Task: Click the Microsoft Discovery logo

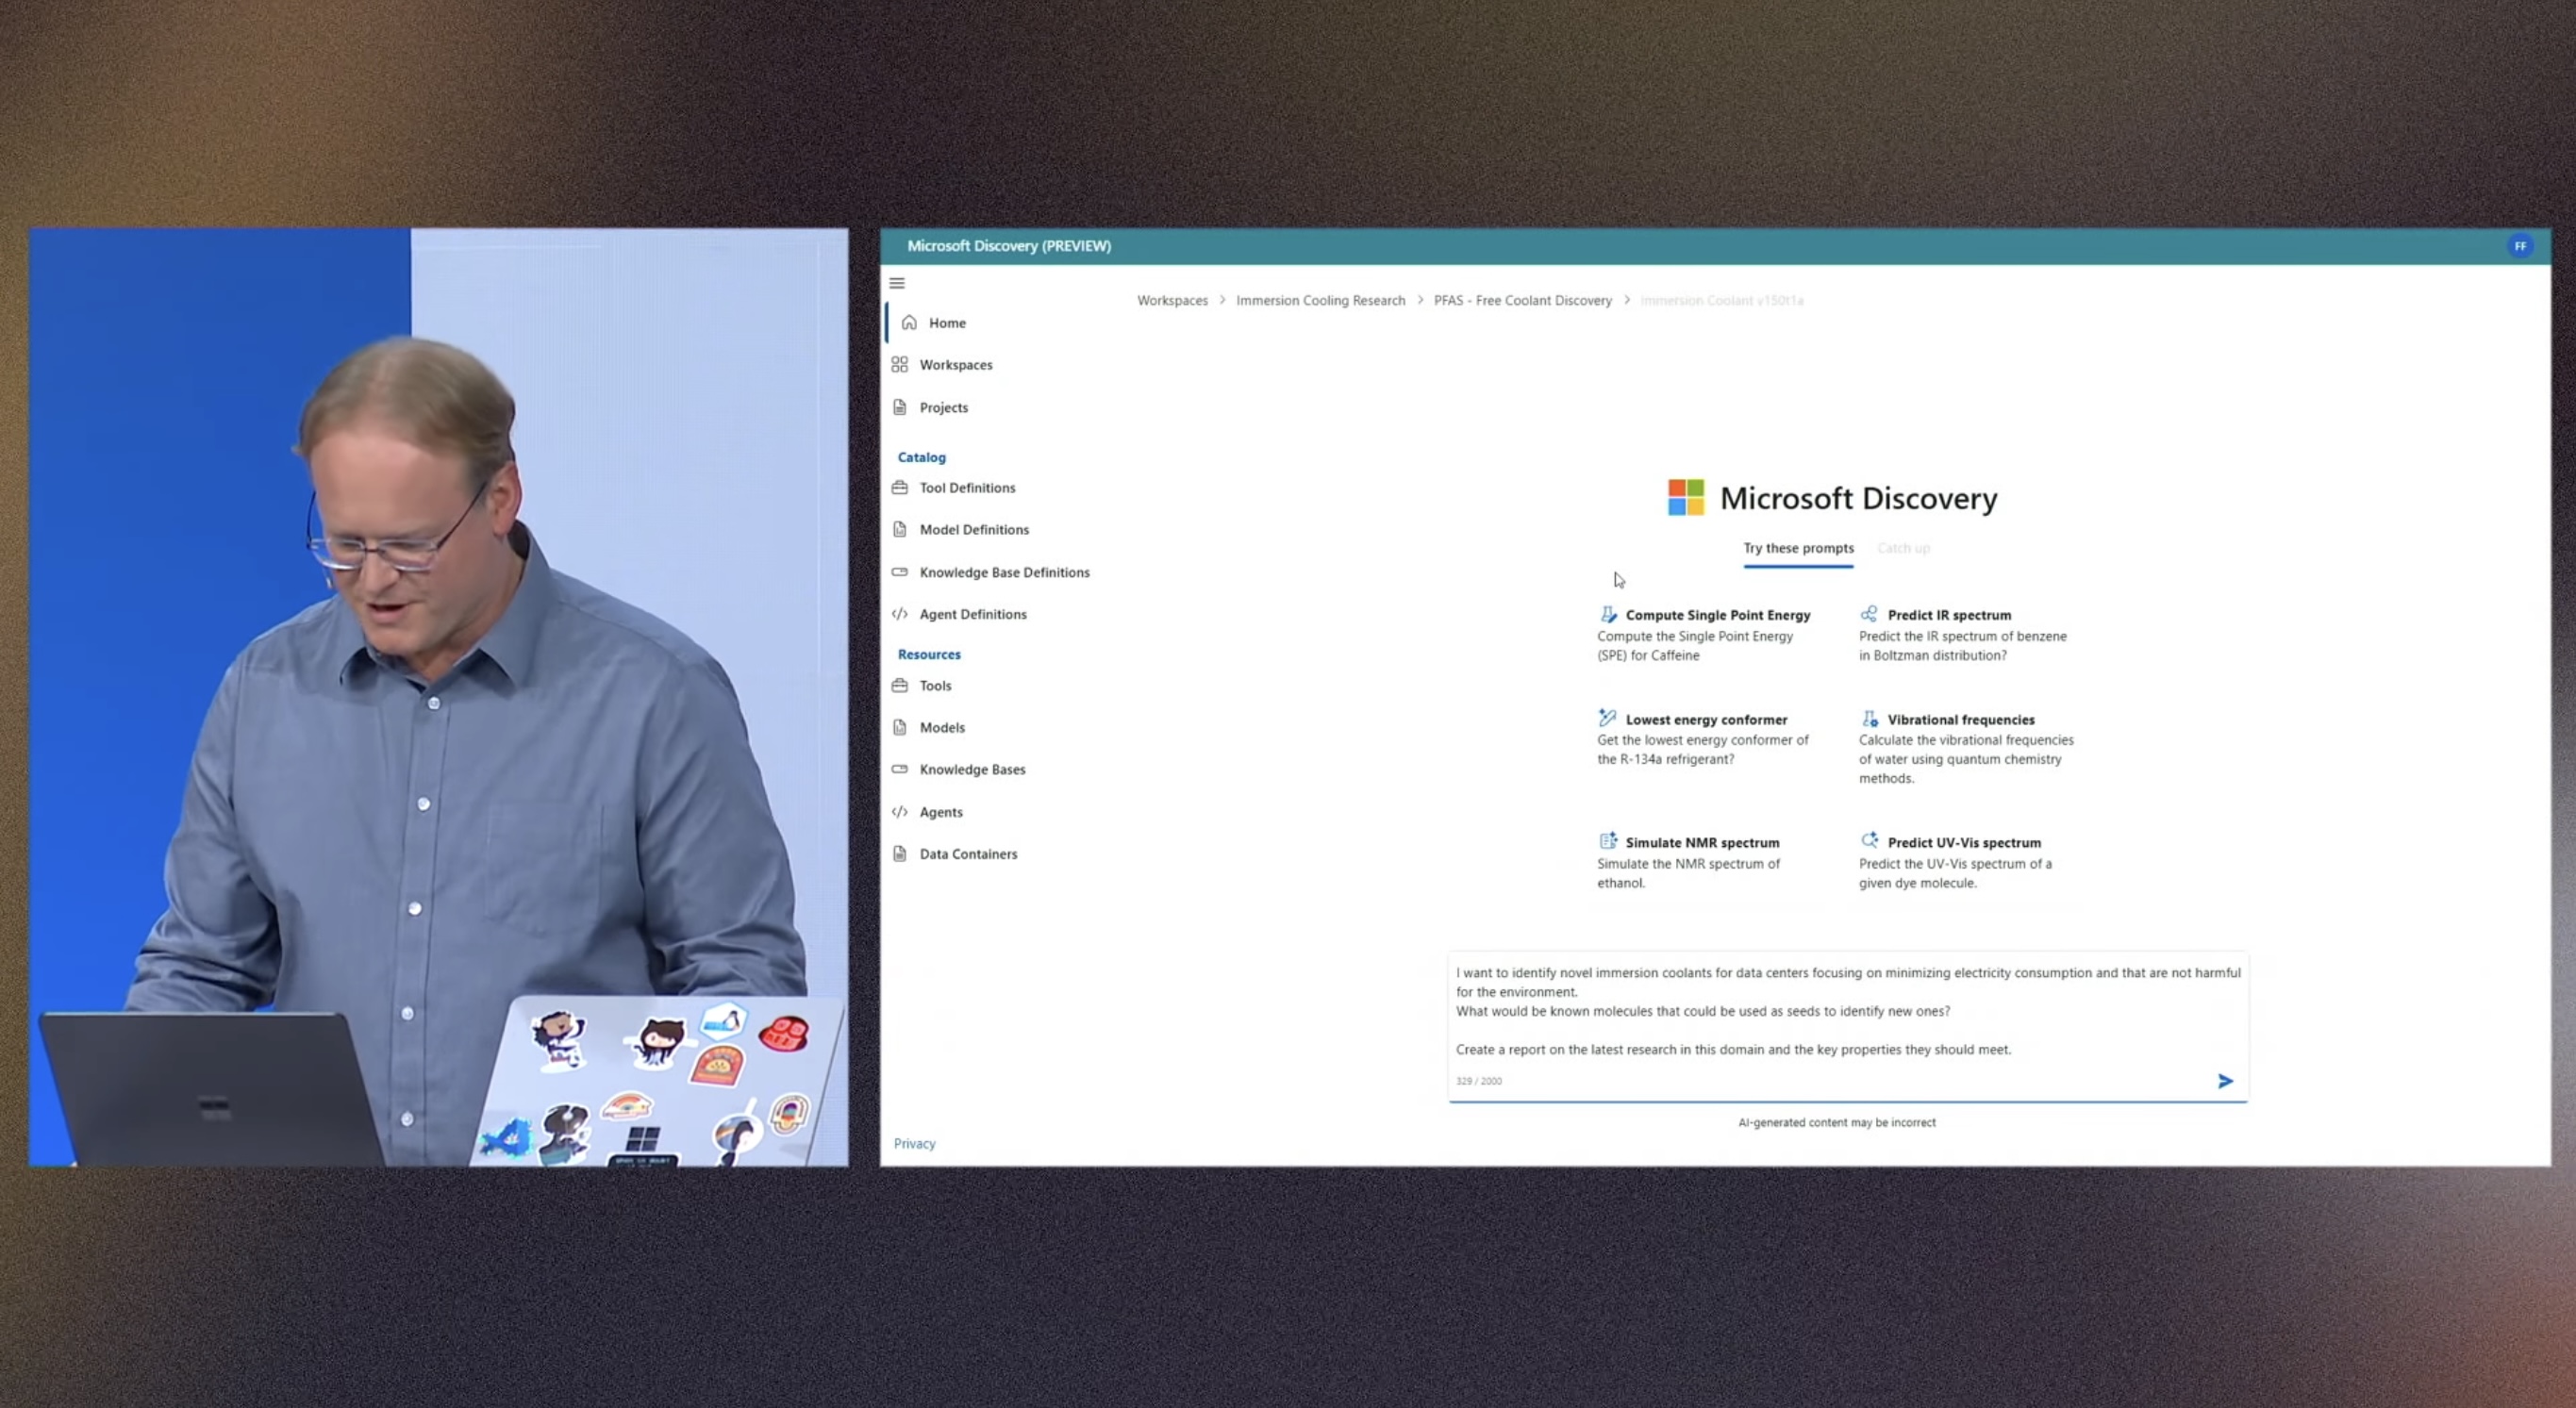Action: 1685,497
